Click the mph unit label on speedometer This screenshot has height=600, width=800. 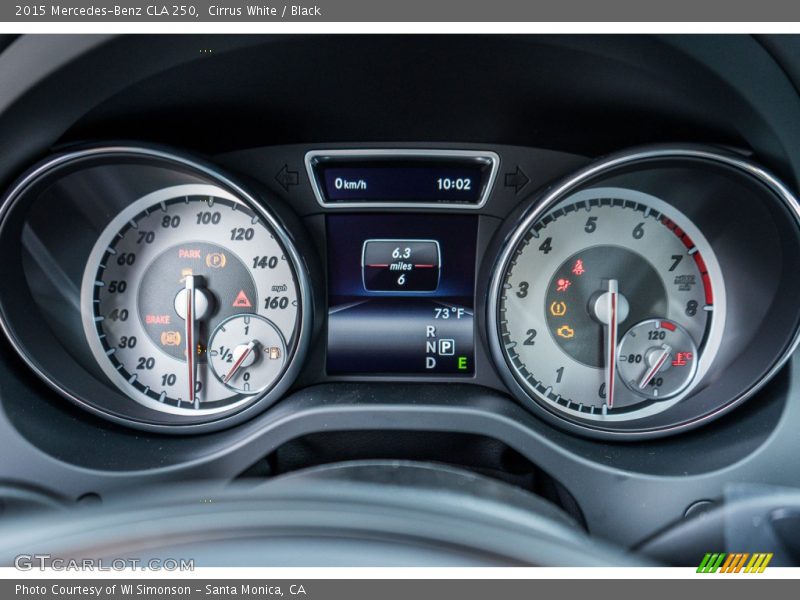tap(279, 288)
